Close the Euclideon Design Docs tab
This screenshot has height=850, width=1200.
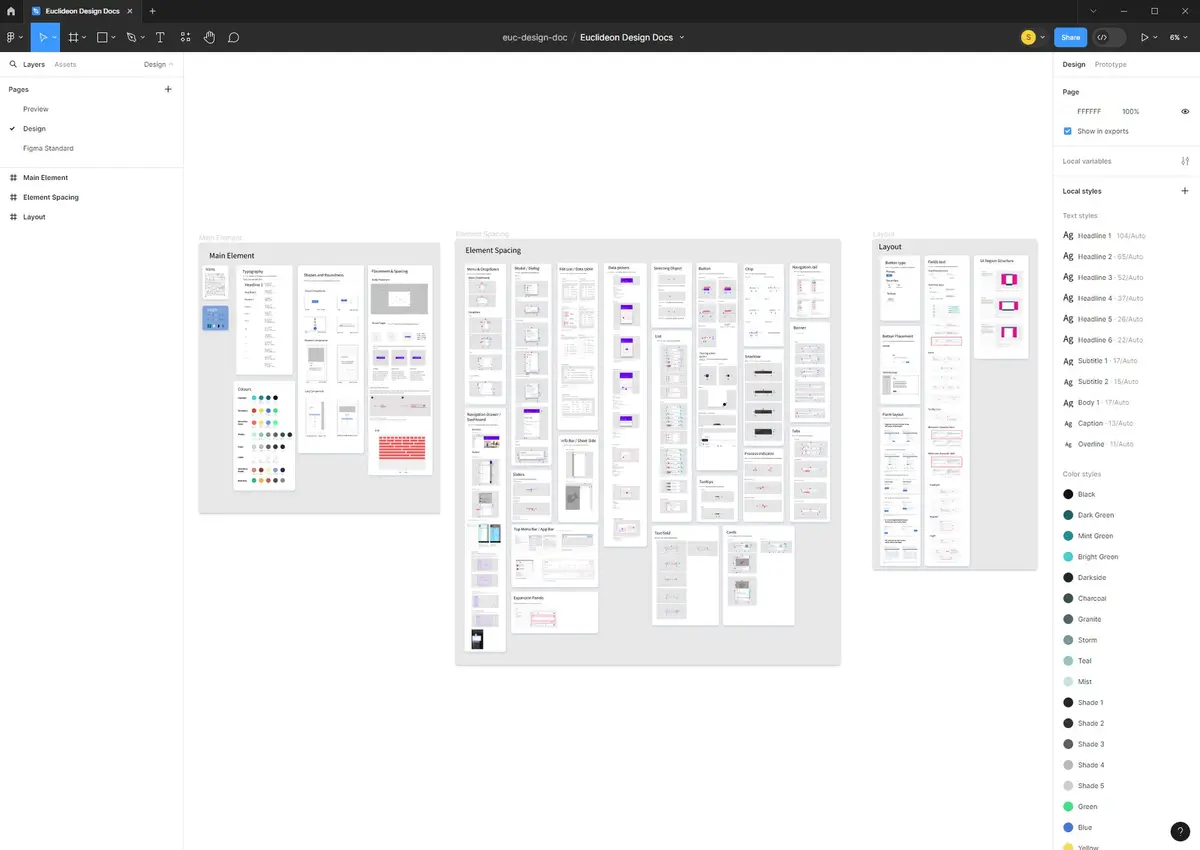pyautogui.click(x=129, y=11)
